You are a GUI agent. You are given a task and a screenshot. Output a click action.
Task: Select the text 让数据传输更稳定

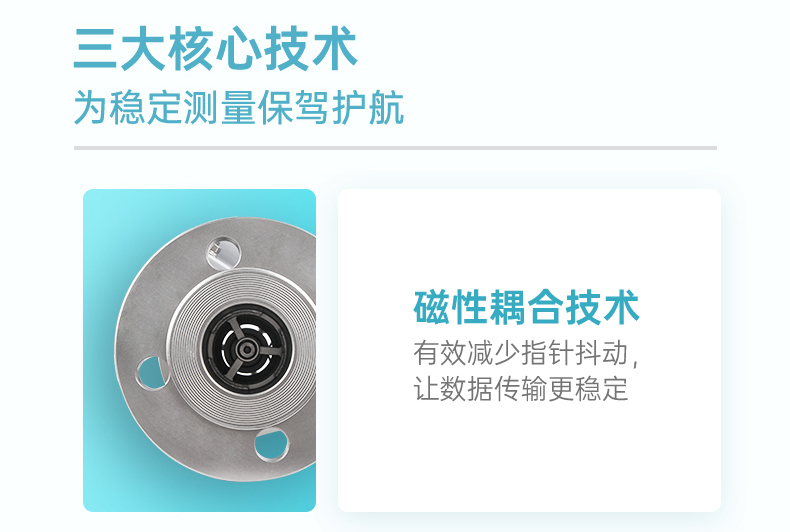[521, 388]
